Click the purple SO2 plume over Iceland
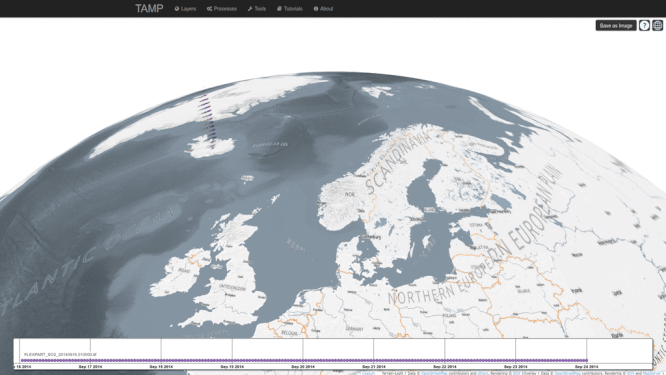The height and width of the screenshot is (375, 666). (x=208, y=120)
